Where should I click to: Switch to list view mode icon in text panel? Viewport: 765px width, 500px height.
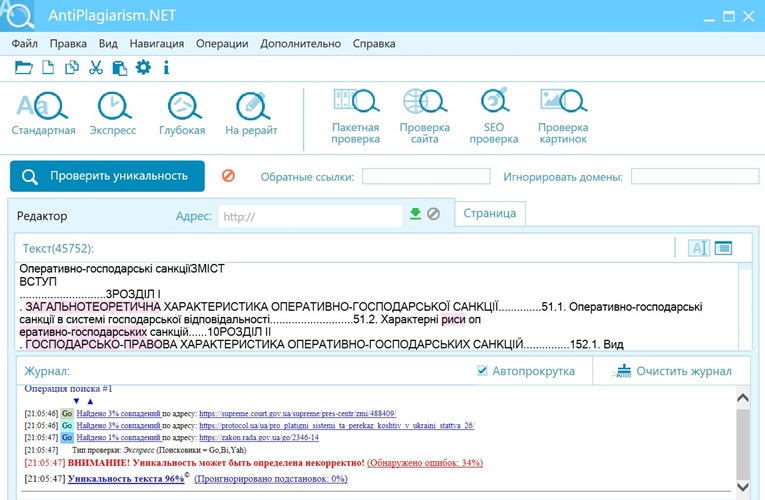[724, 248]
